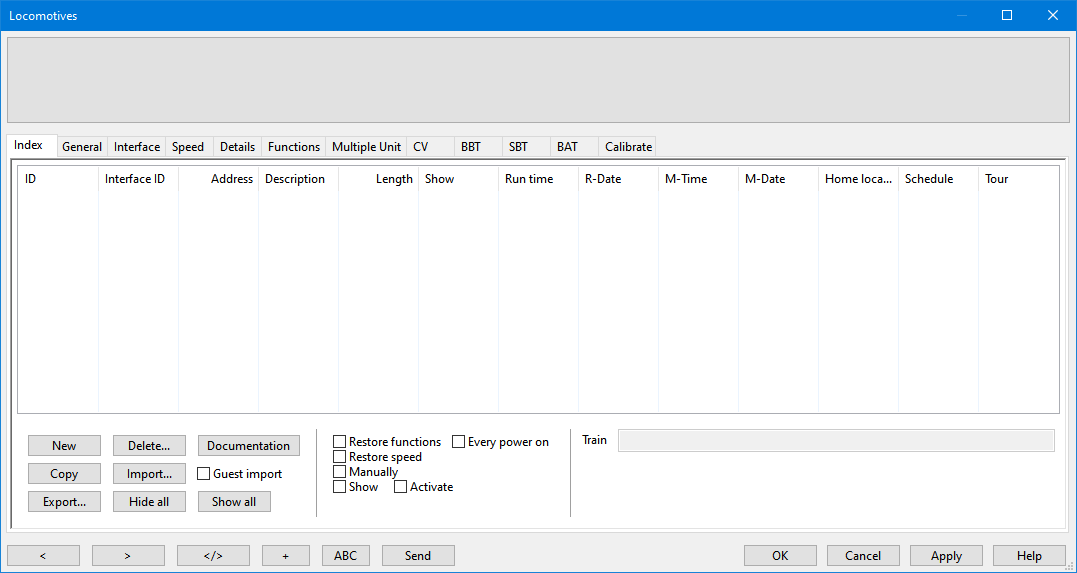Click the '+' button at bottom
The height and width of the screenshot is (573, 1077).
click(x=285, y=556)
